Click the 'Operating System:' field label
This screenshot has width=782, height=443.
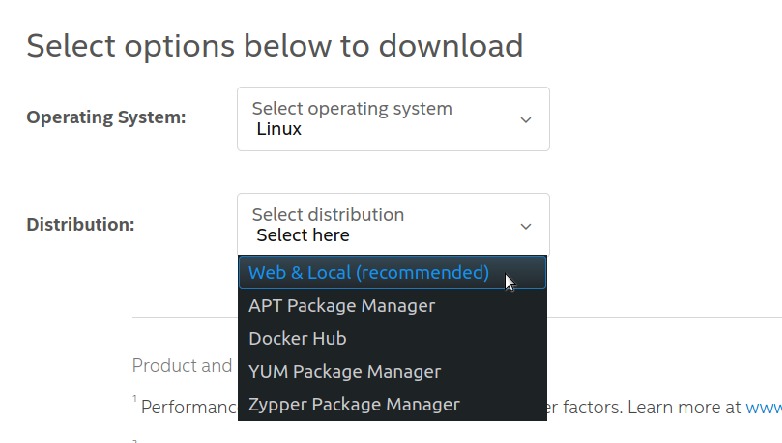click(106, 117)
